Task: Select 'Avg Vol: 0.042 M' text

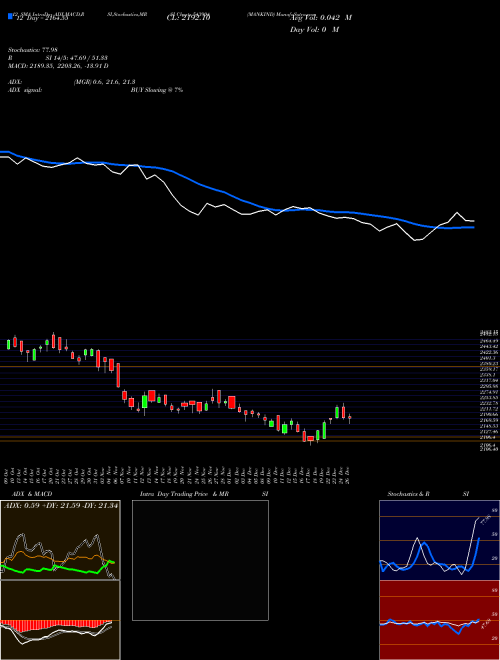Action: coord(321,18)
